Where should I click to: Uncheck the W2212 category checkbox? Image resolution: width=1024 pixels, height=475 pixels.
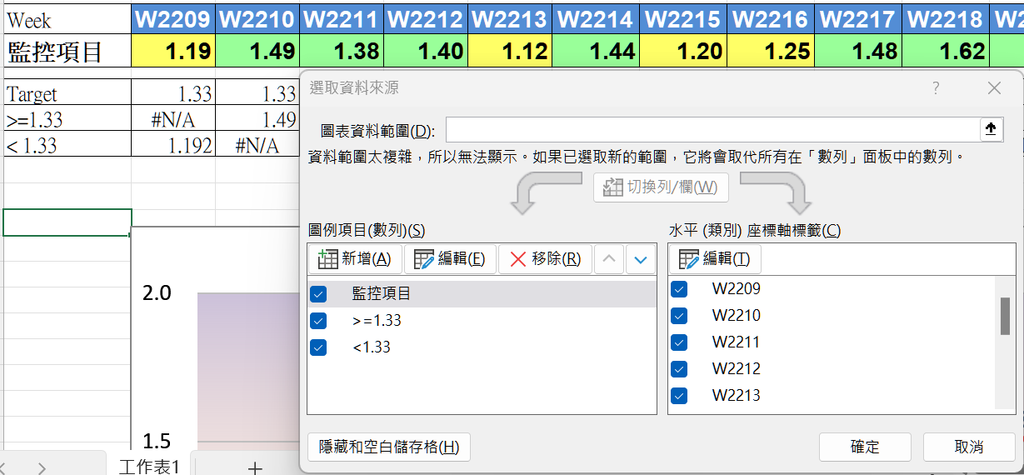point(679,369)
